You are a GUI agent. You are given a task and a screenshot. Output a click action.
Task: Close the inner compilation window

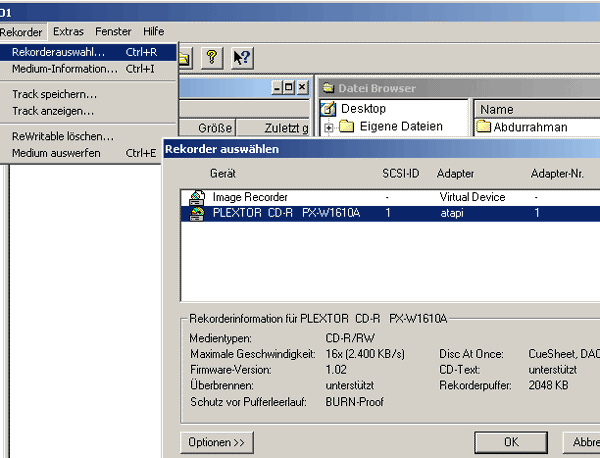click(x=302, y=88)
